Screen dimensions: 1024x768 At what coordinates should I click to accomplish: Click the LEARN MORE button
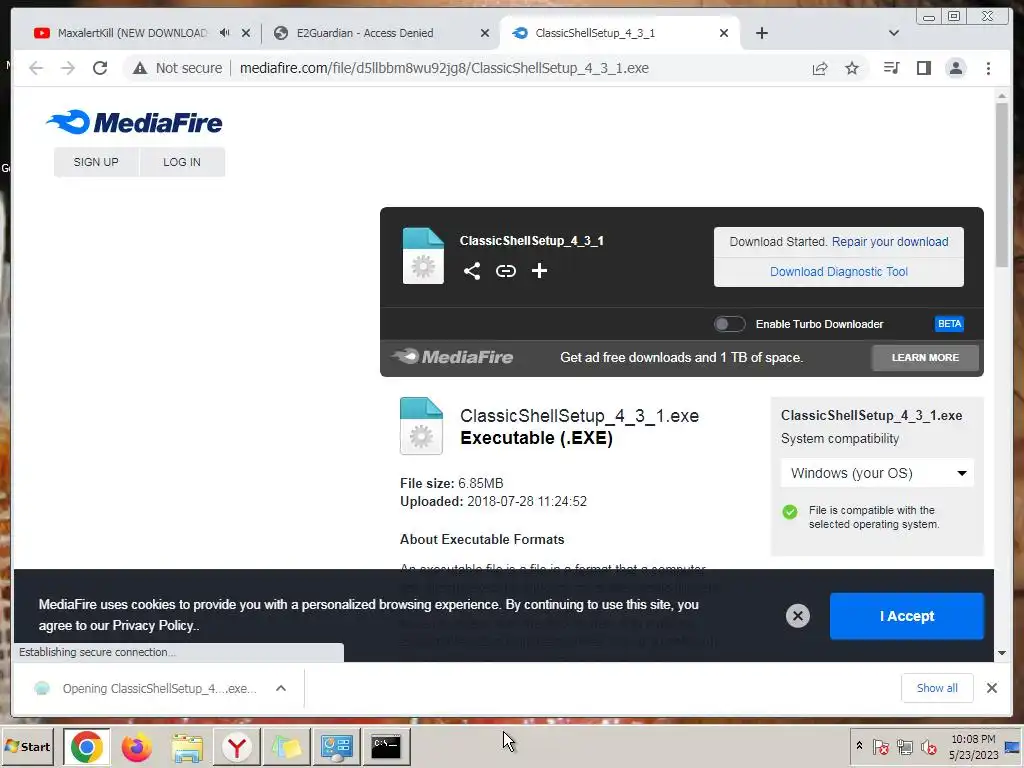coord(925,358)
